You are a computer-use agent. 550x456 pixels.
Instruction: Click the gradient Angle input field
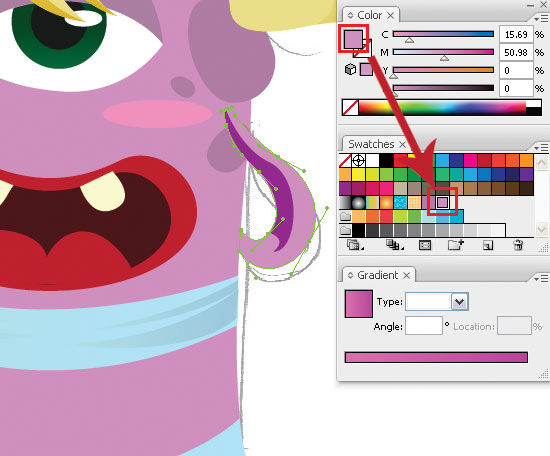(x=424, y=326)
